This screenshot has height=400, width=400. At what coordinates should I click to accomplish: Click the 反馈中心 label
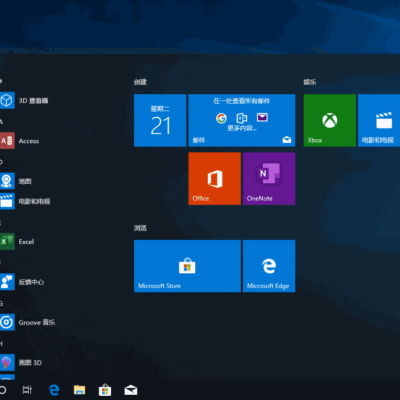[x=31, y=282]
